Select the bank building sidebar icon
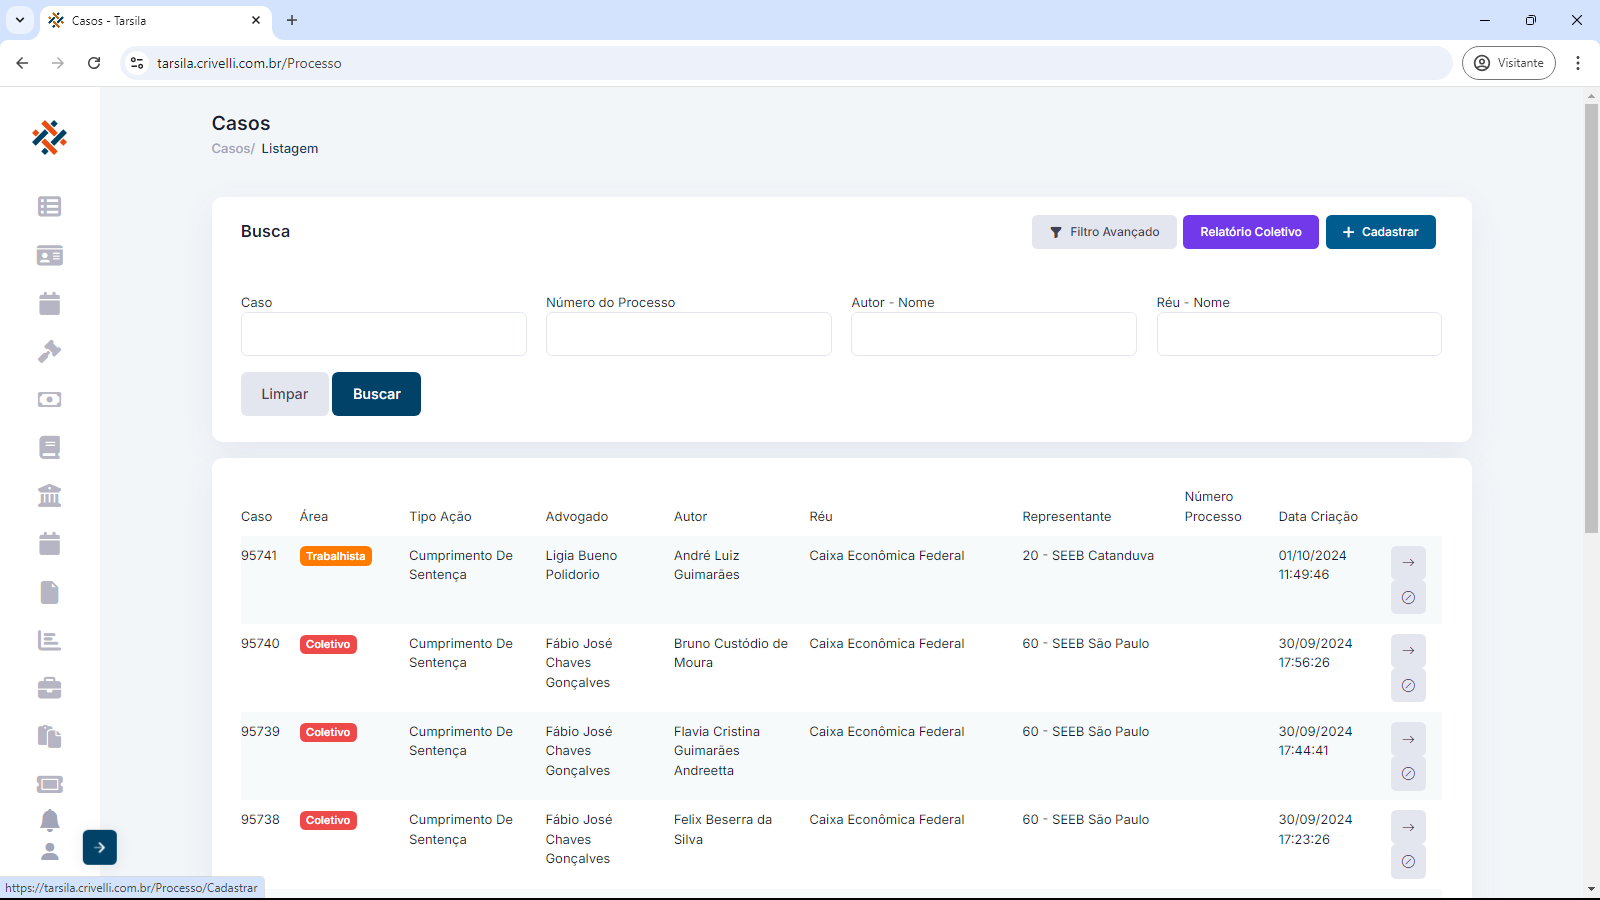 (x=49, y=495)
